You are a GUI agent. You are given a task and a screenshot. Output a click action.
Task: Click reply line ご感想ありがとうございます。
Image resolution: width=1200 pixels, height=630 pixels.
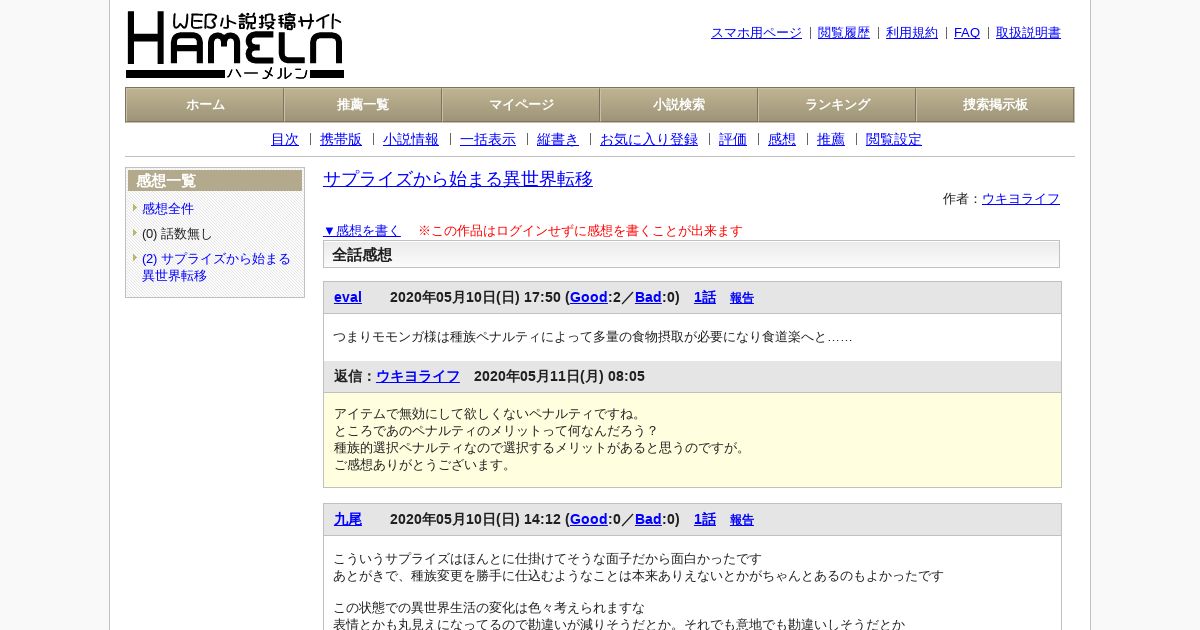click(423, 465)
